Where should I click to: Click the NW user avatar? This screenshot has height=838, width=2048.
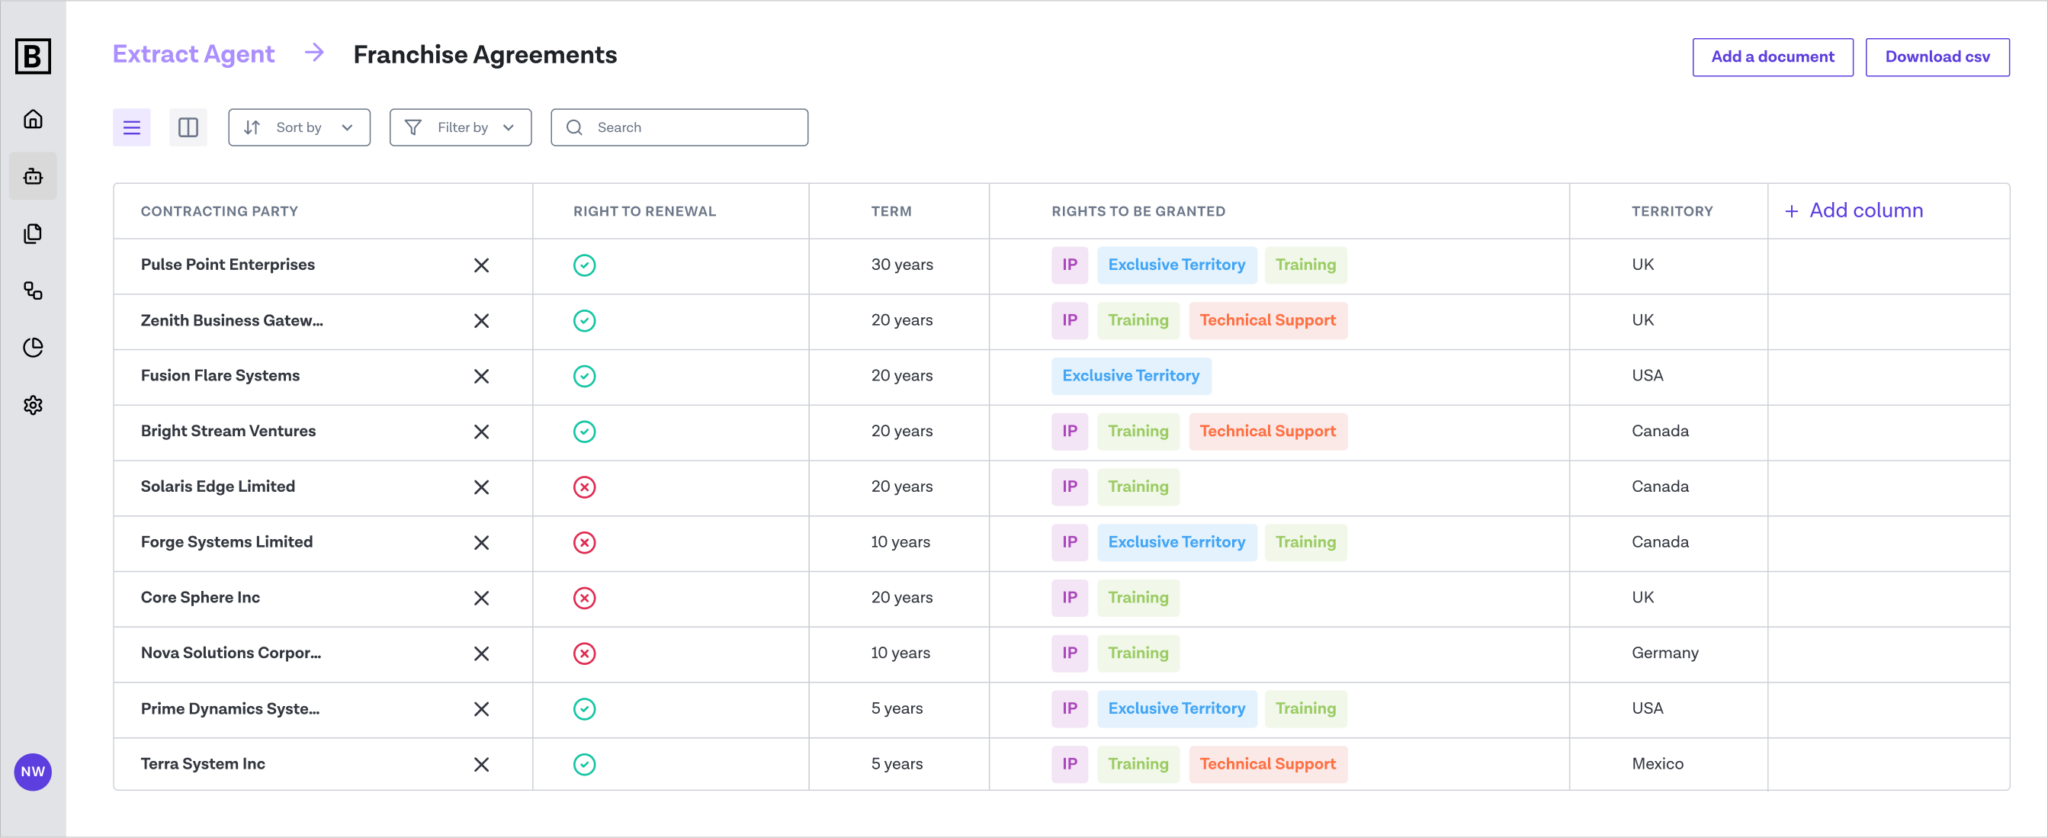33,772
